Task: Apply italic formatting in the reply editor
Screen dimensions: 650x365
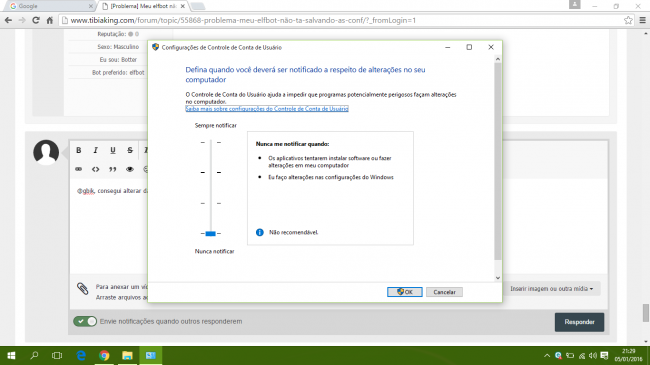Action: (95, 150)
